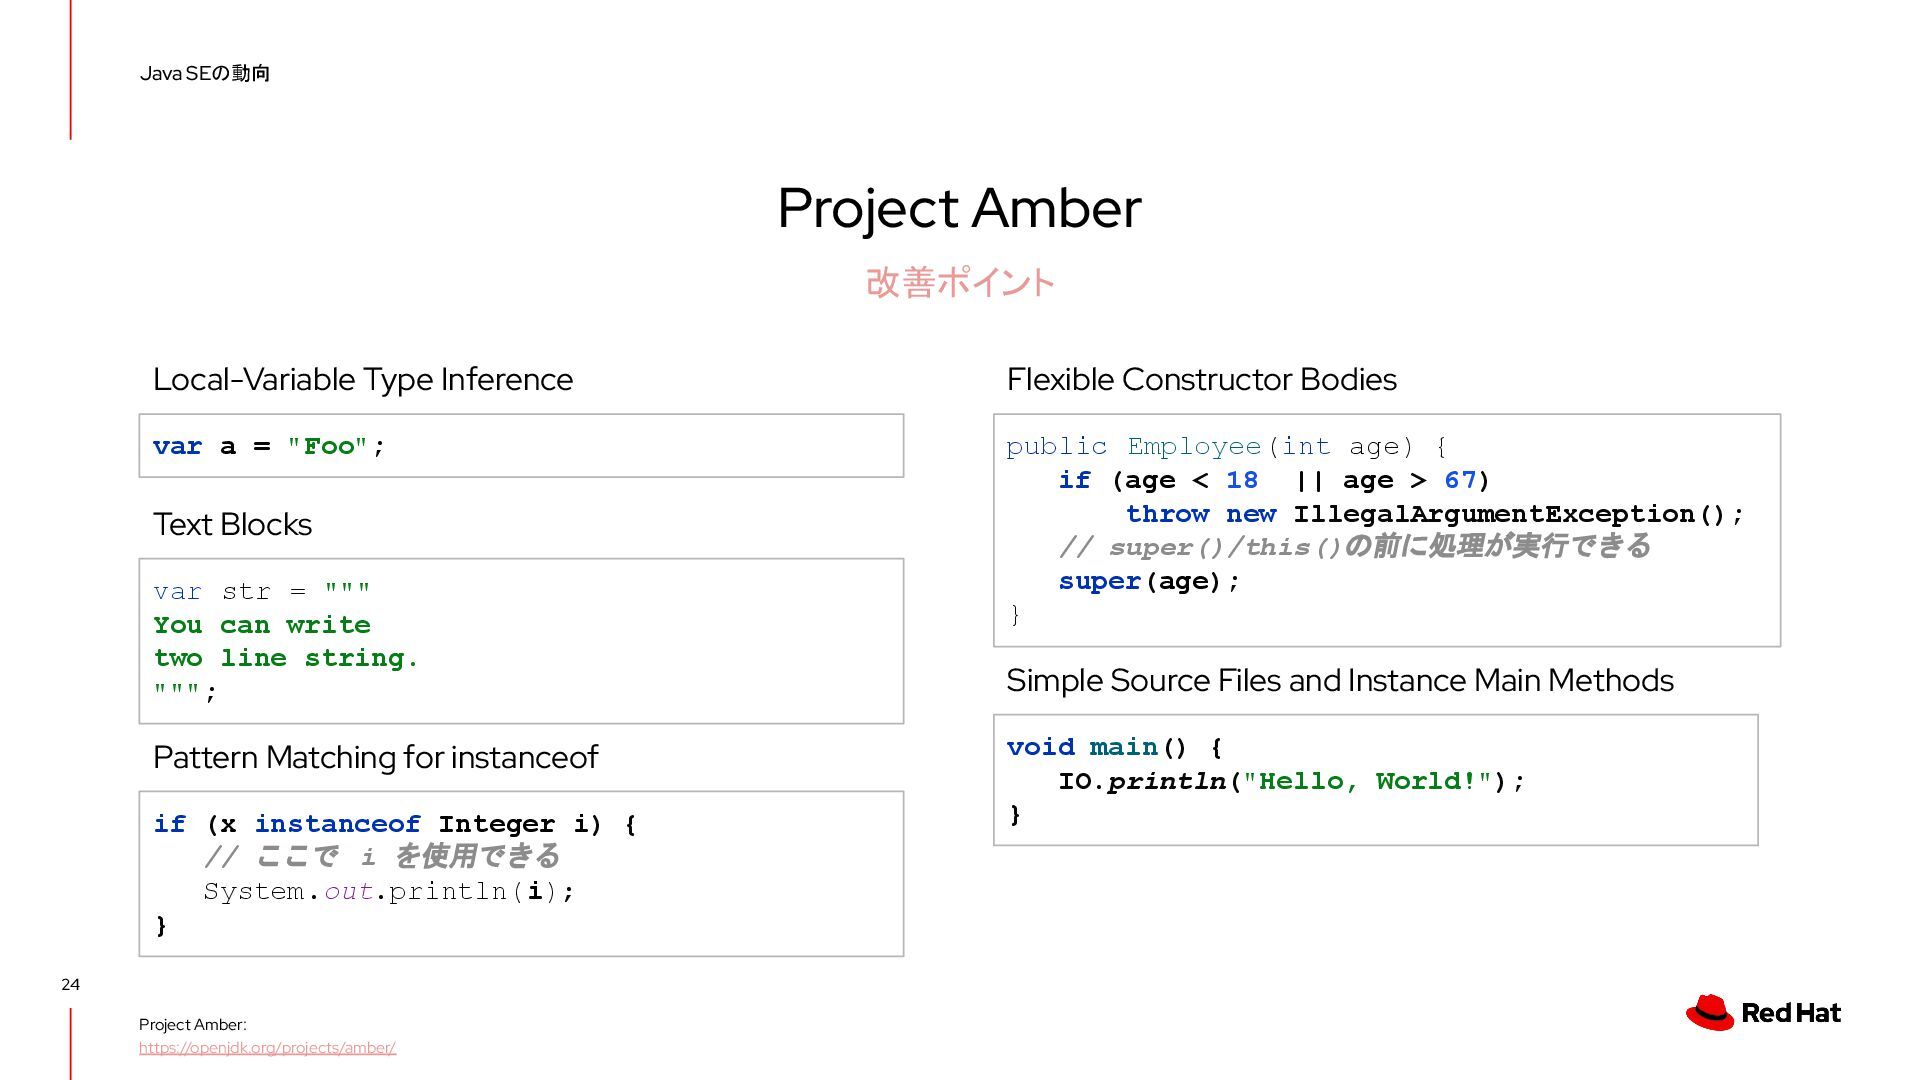Screen dimensions: 1920x1080
Task: Click the slide page number 24
Action: [70, 985]
